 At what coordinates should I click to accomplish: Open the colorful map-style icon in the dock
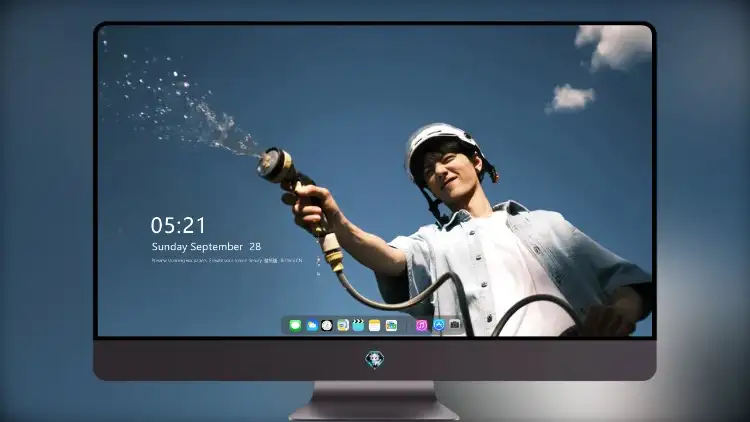click(391, 325)
